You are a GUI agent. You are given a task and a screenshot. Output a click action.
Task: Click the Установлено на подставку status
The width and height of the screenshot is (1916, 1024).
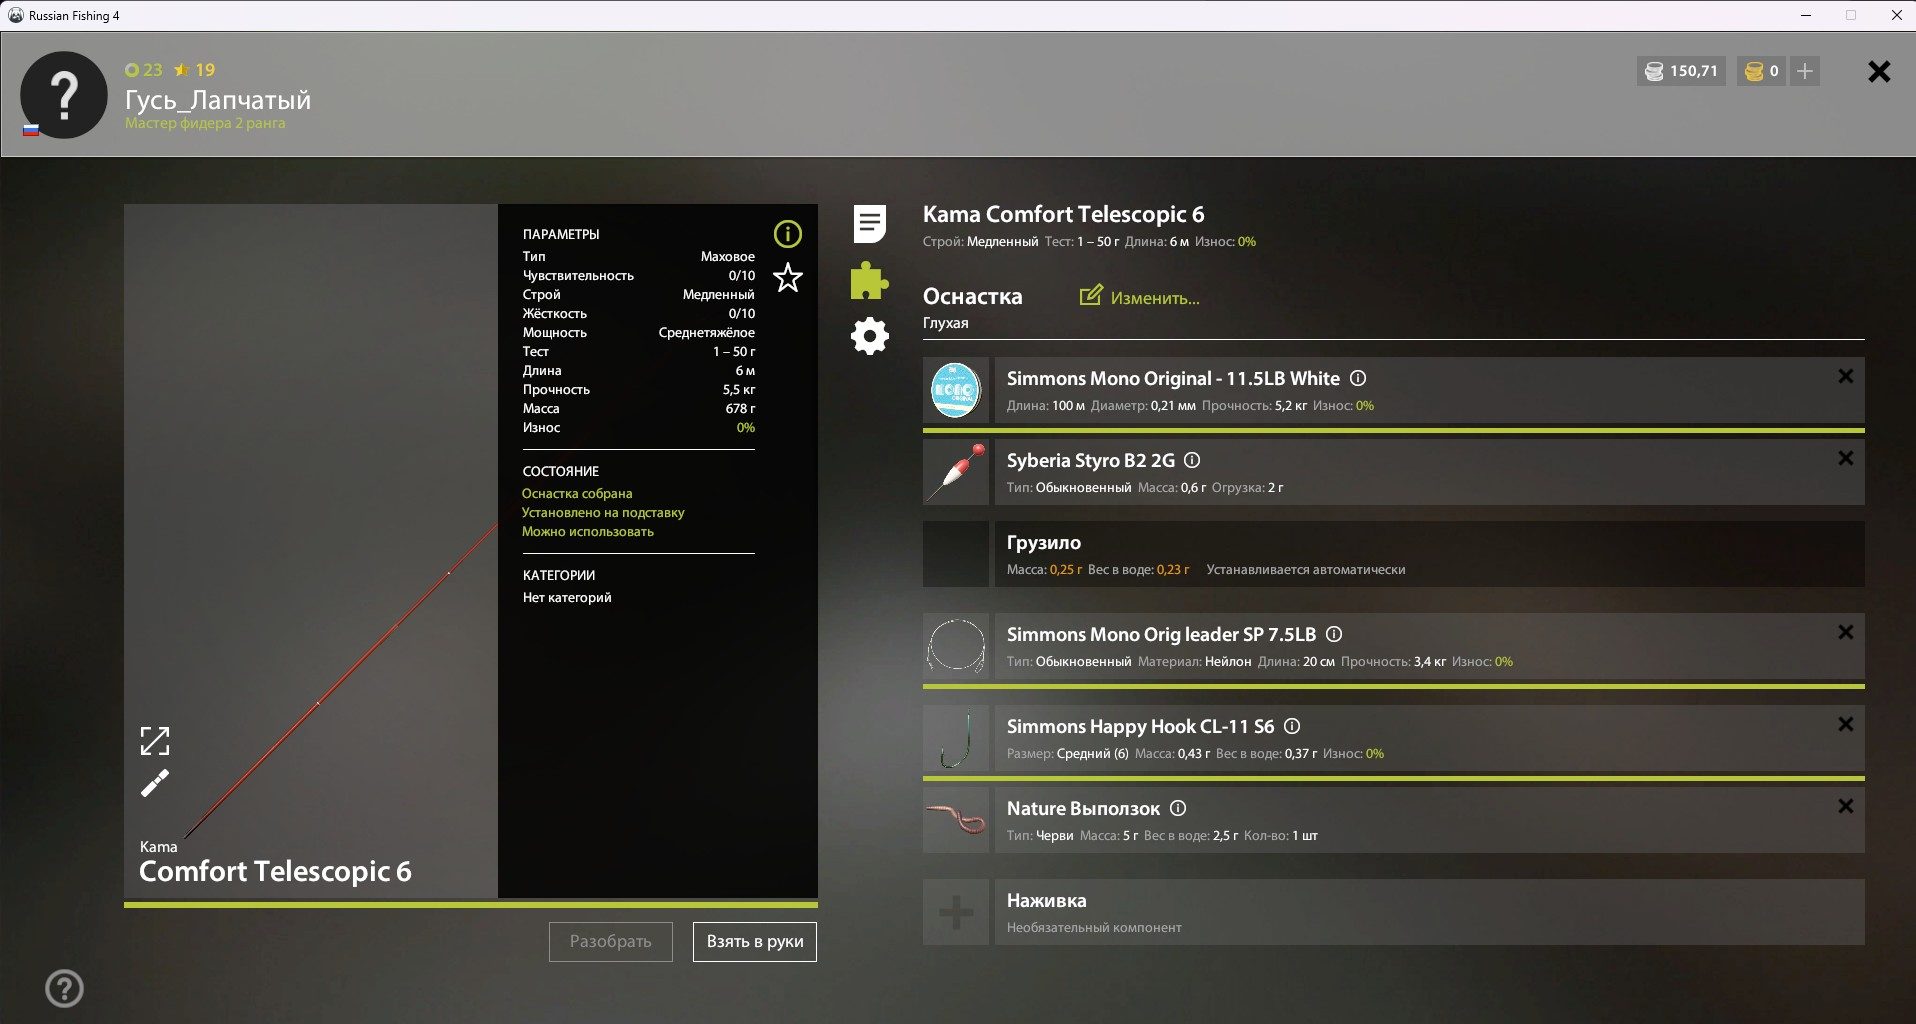pos(603,512)
